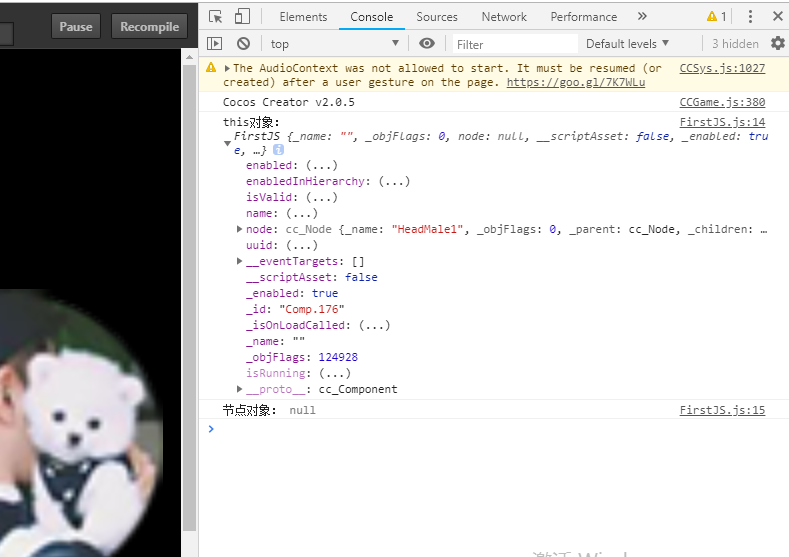Expand the node: cc_Node entry

[x=240, y=229]
